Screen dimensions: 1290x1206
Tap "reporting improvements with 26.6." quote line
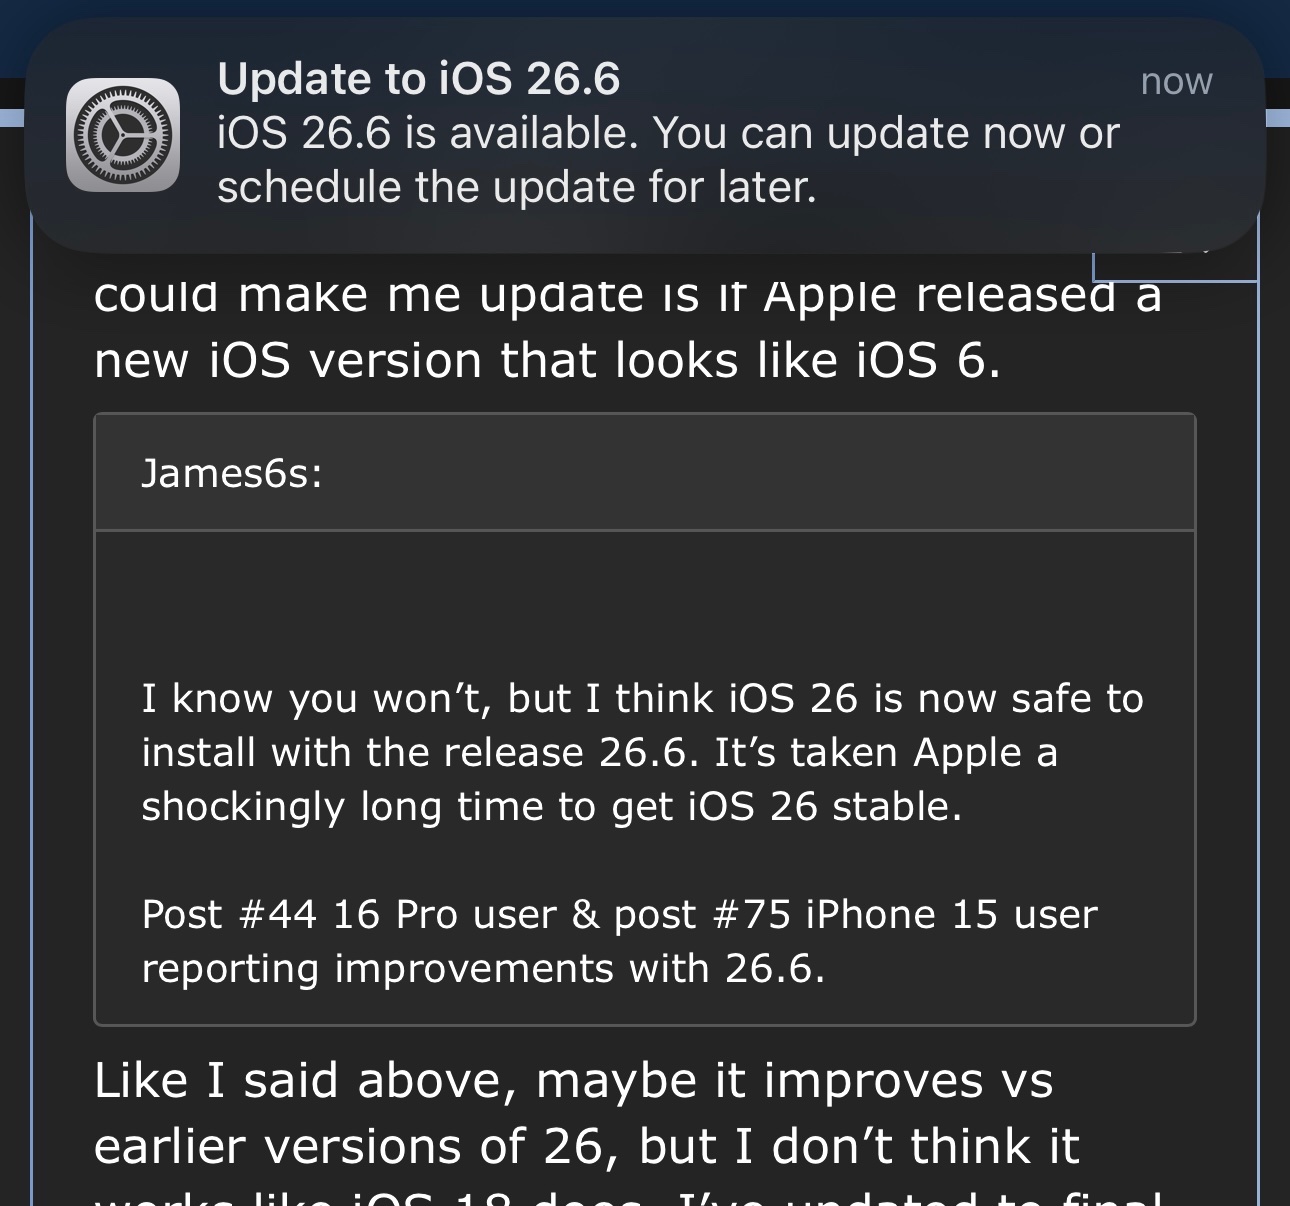pos(483,968)
